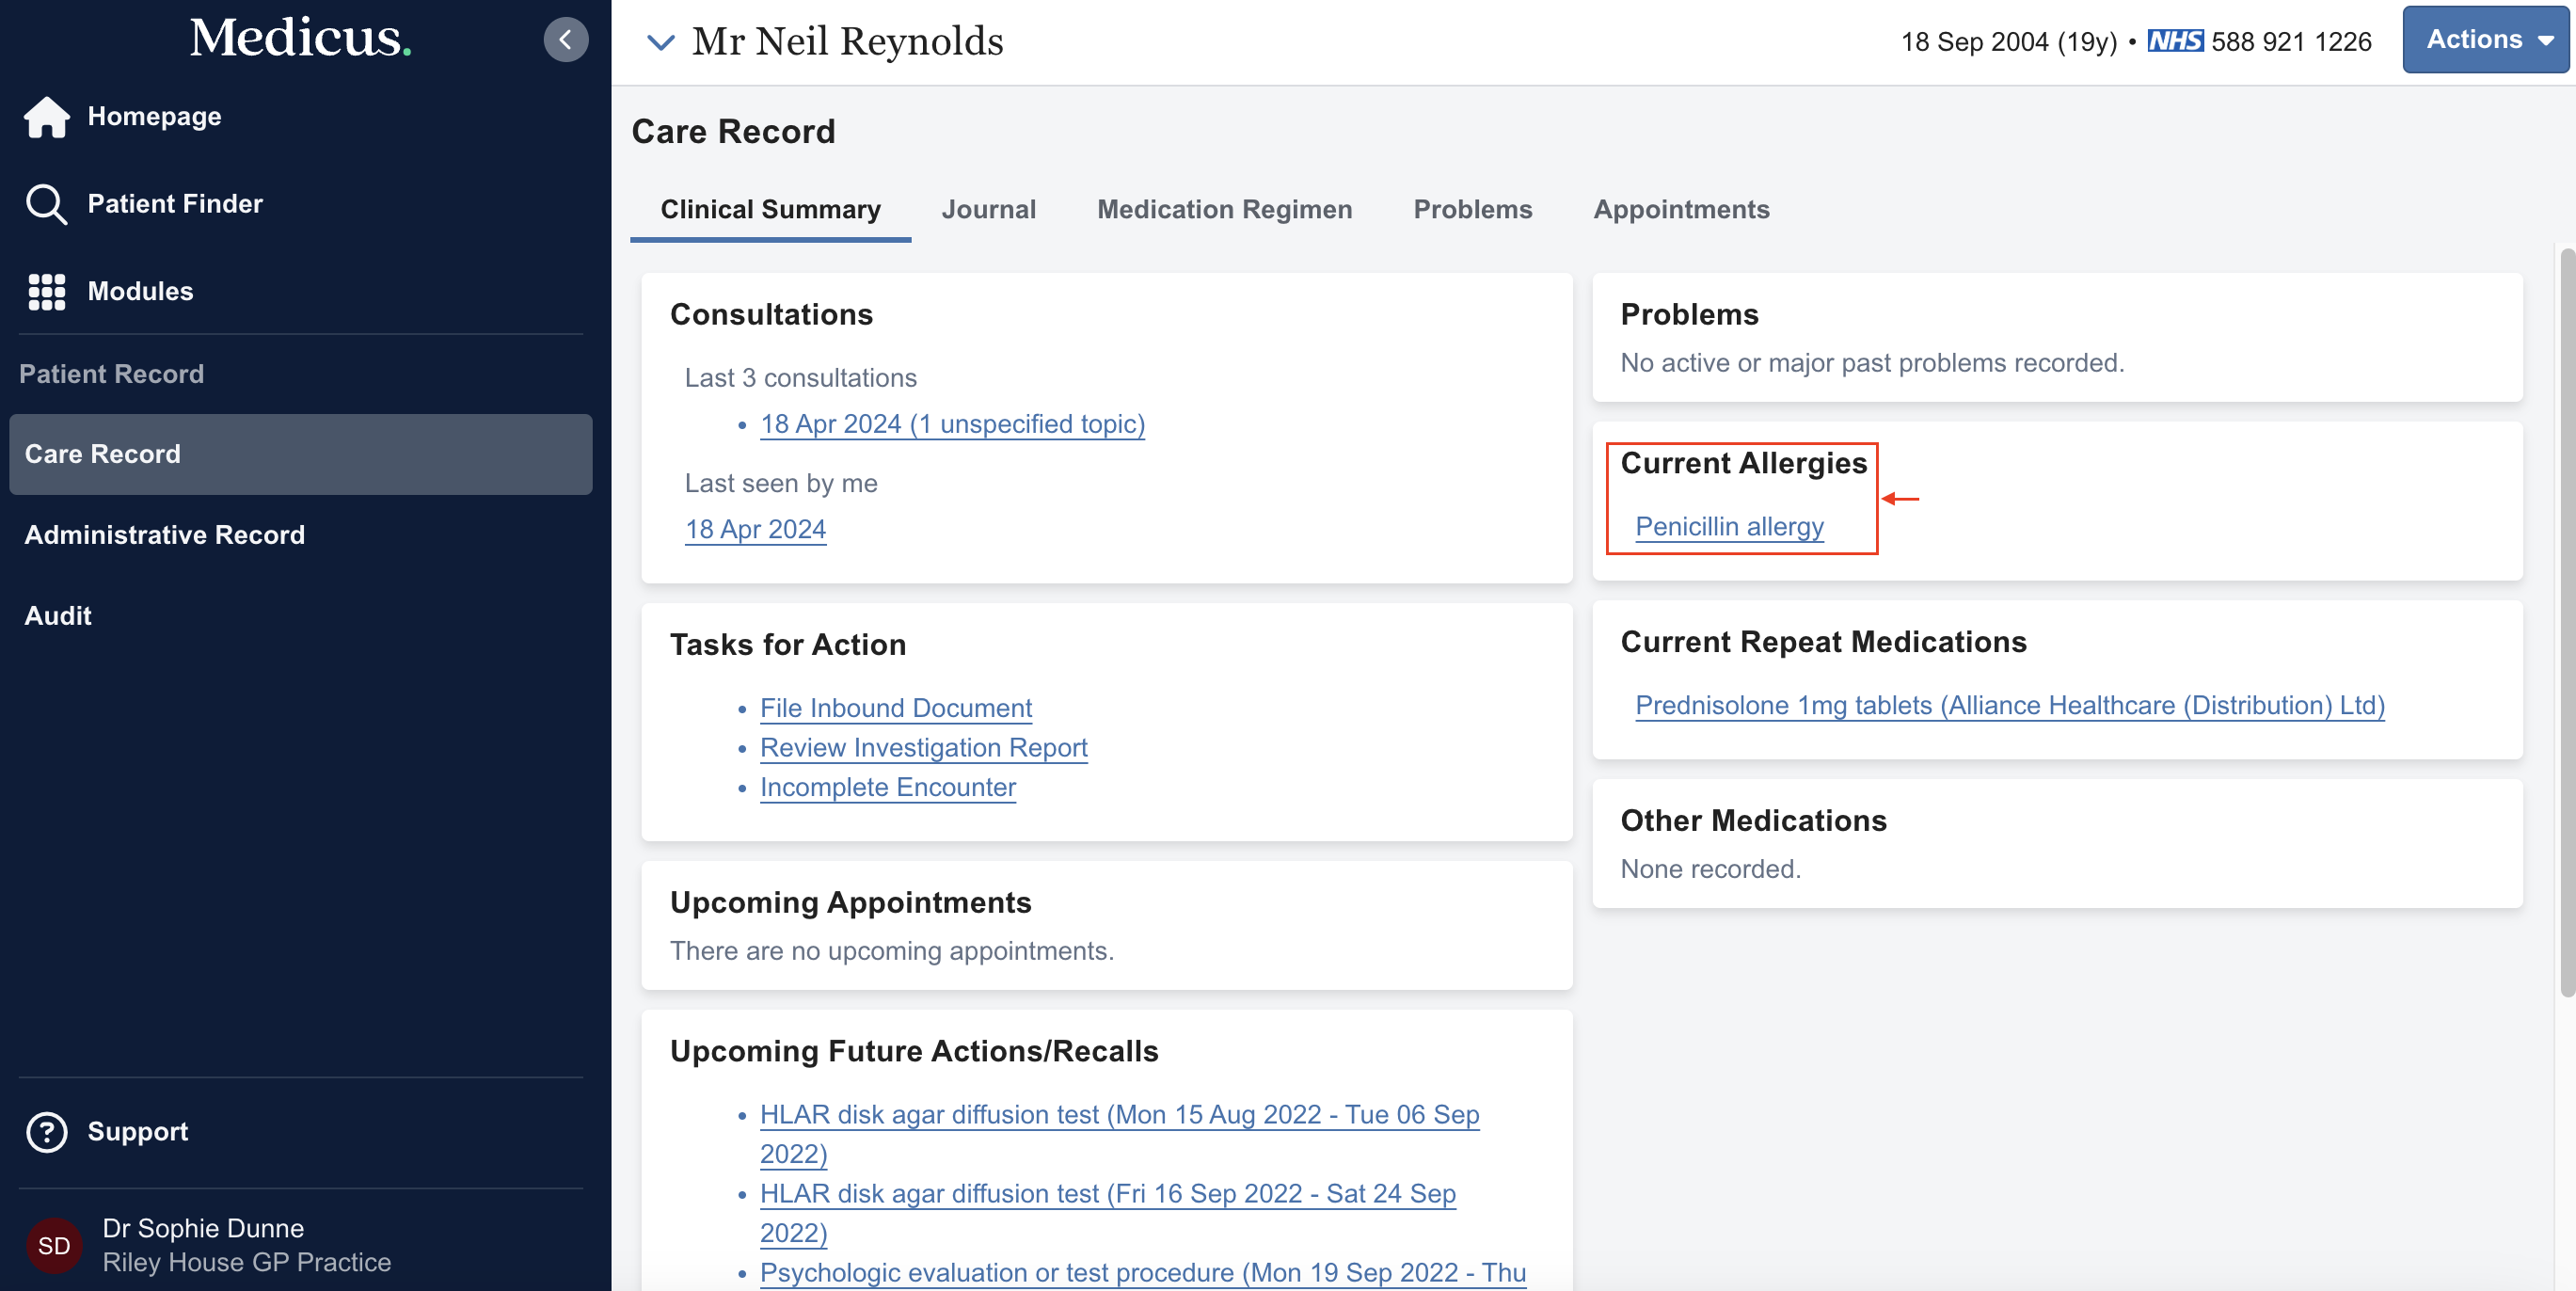Open the Prednisolone 1mg tablets medication link
Screen dimensions: 2576x1291
coord(2010,705)
